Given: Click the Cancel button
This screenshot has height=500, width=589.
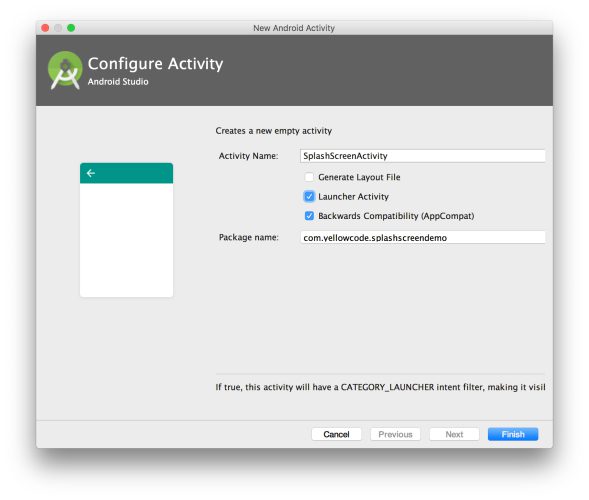Looking at the screenshot, I should point(336,434).
